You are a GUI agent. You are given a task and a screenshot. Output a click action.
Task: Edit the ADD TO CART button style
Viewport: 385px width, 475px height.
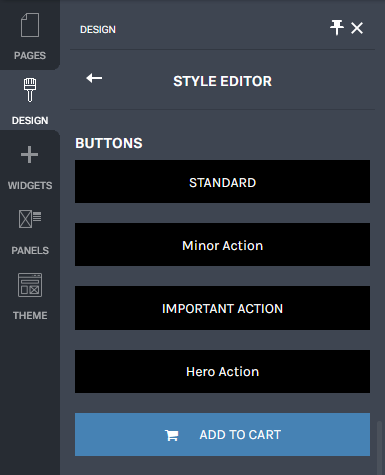point(222,434)
